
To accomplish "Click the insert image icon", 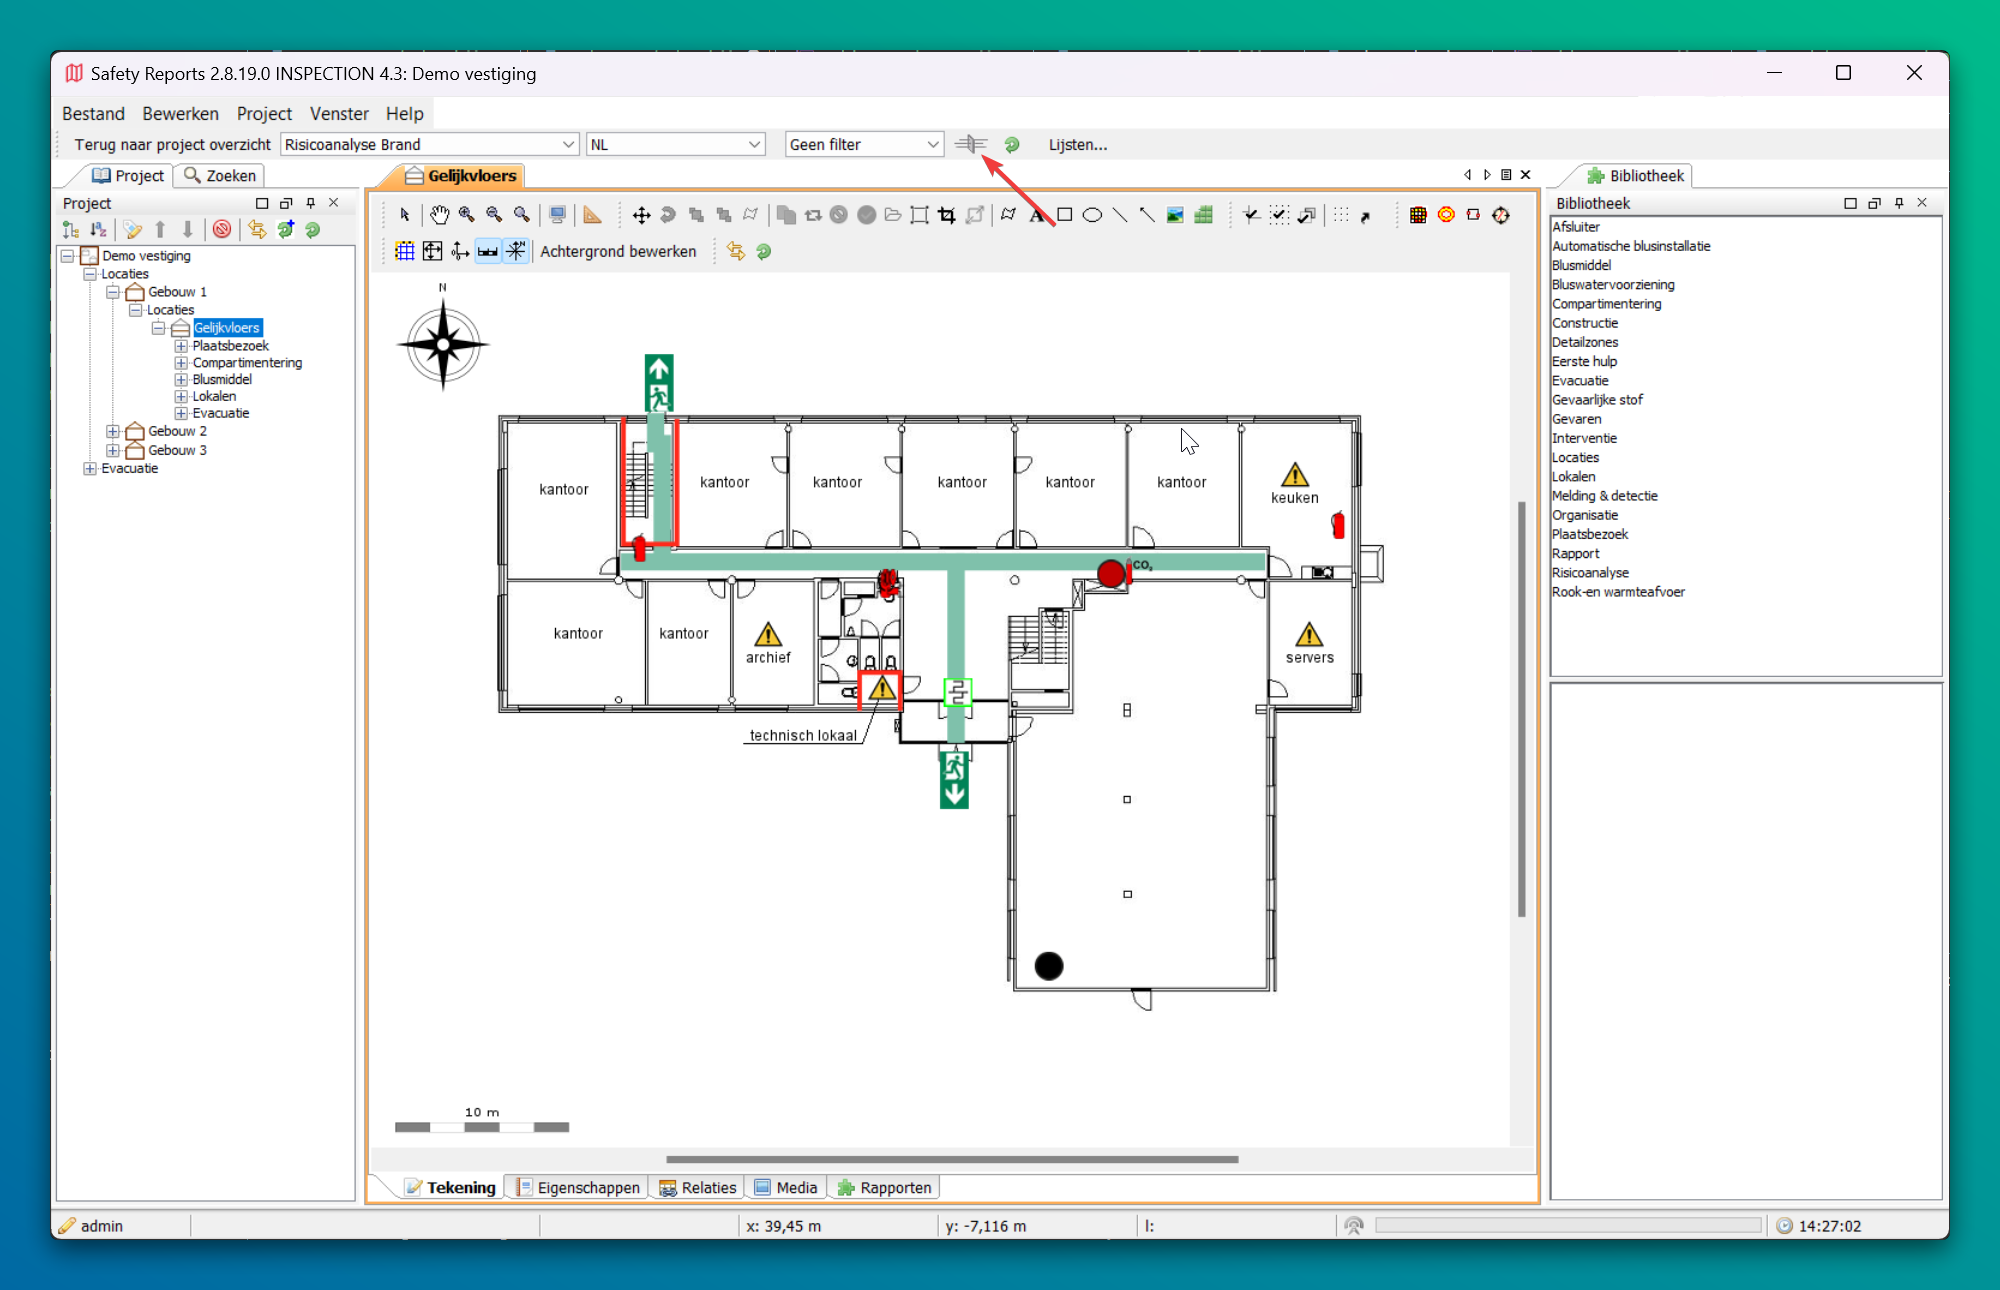I will click(1176, 215).
